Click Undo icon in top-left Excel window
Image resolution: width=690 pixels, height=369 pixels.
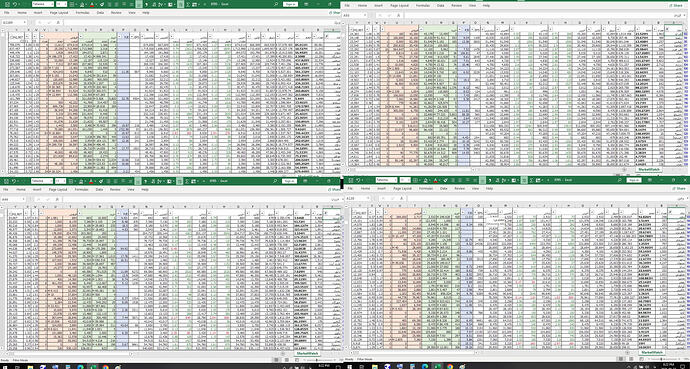pos(15,4)
